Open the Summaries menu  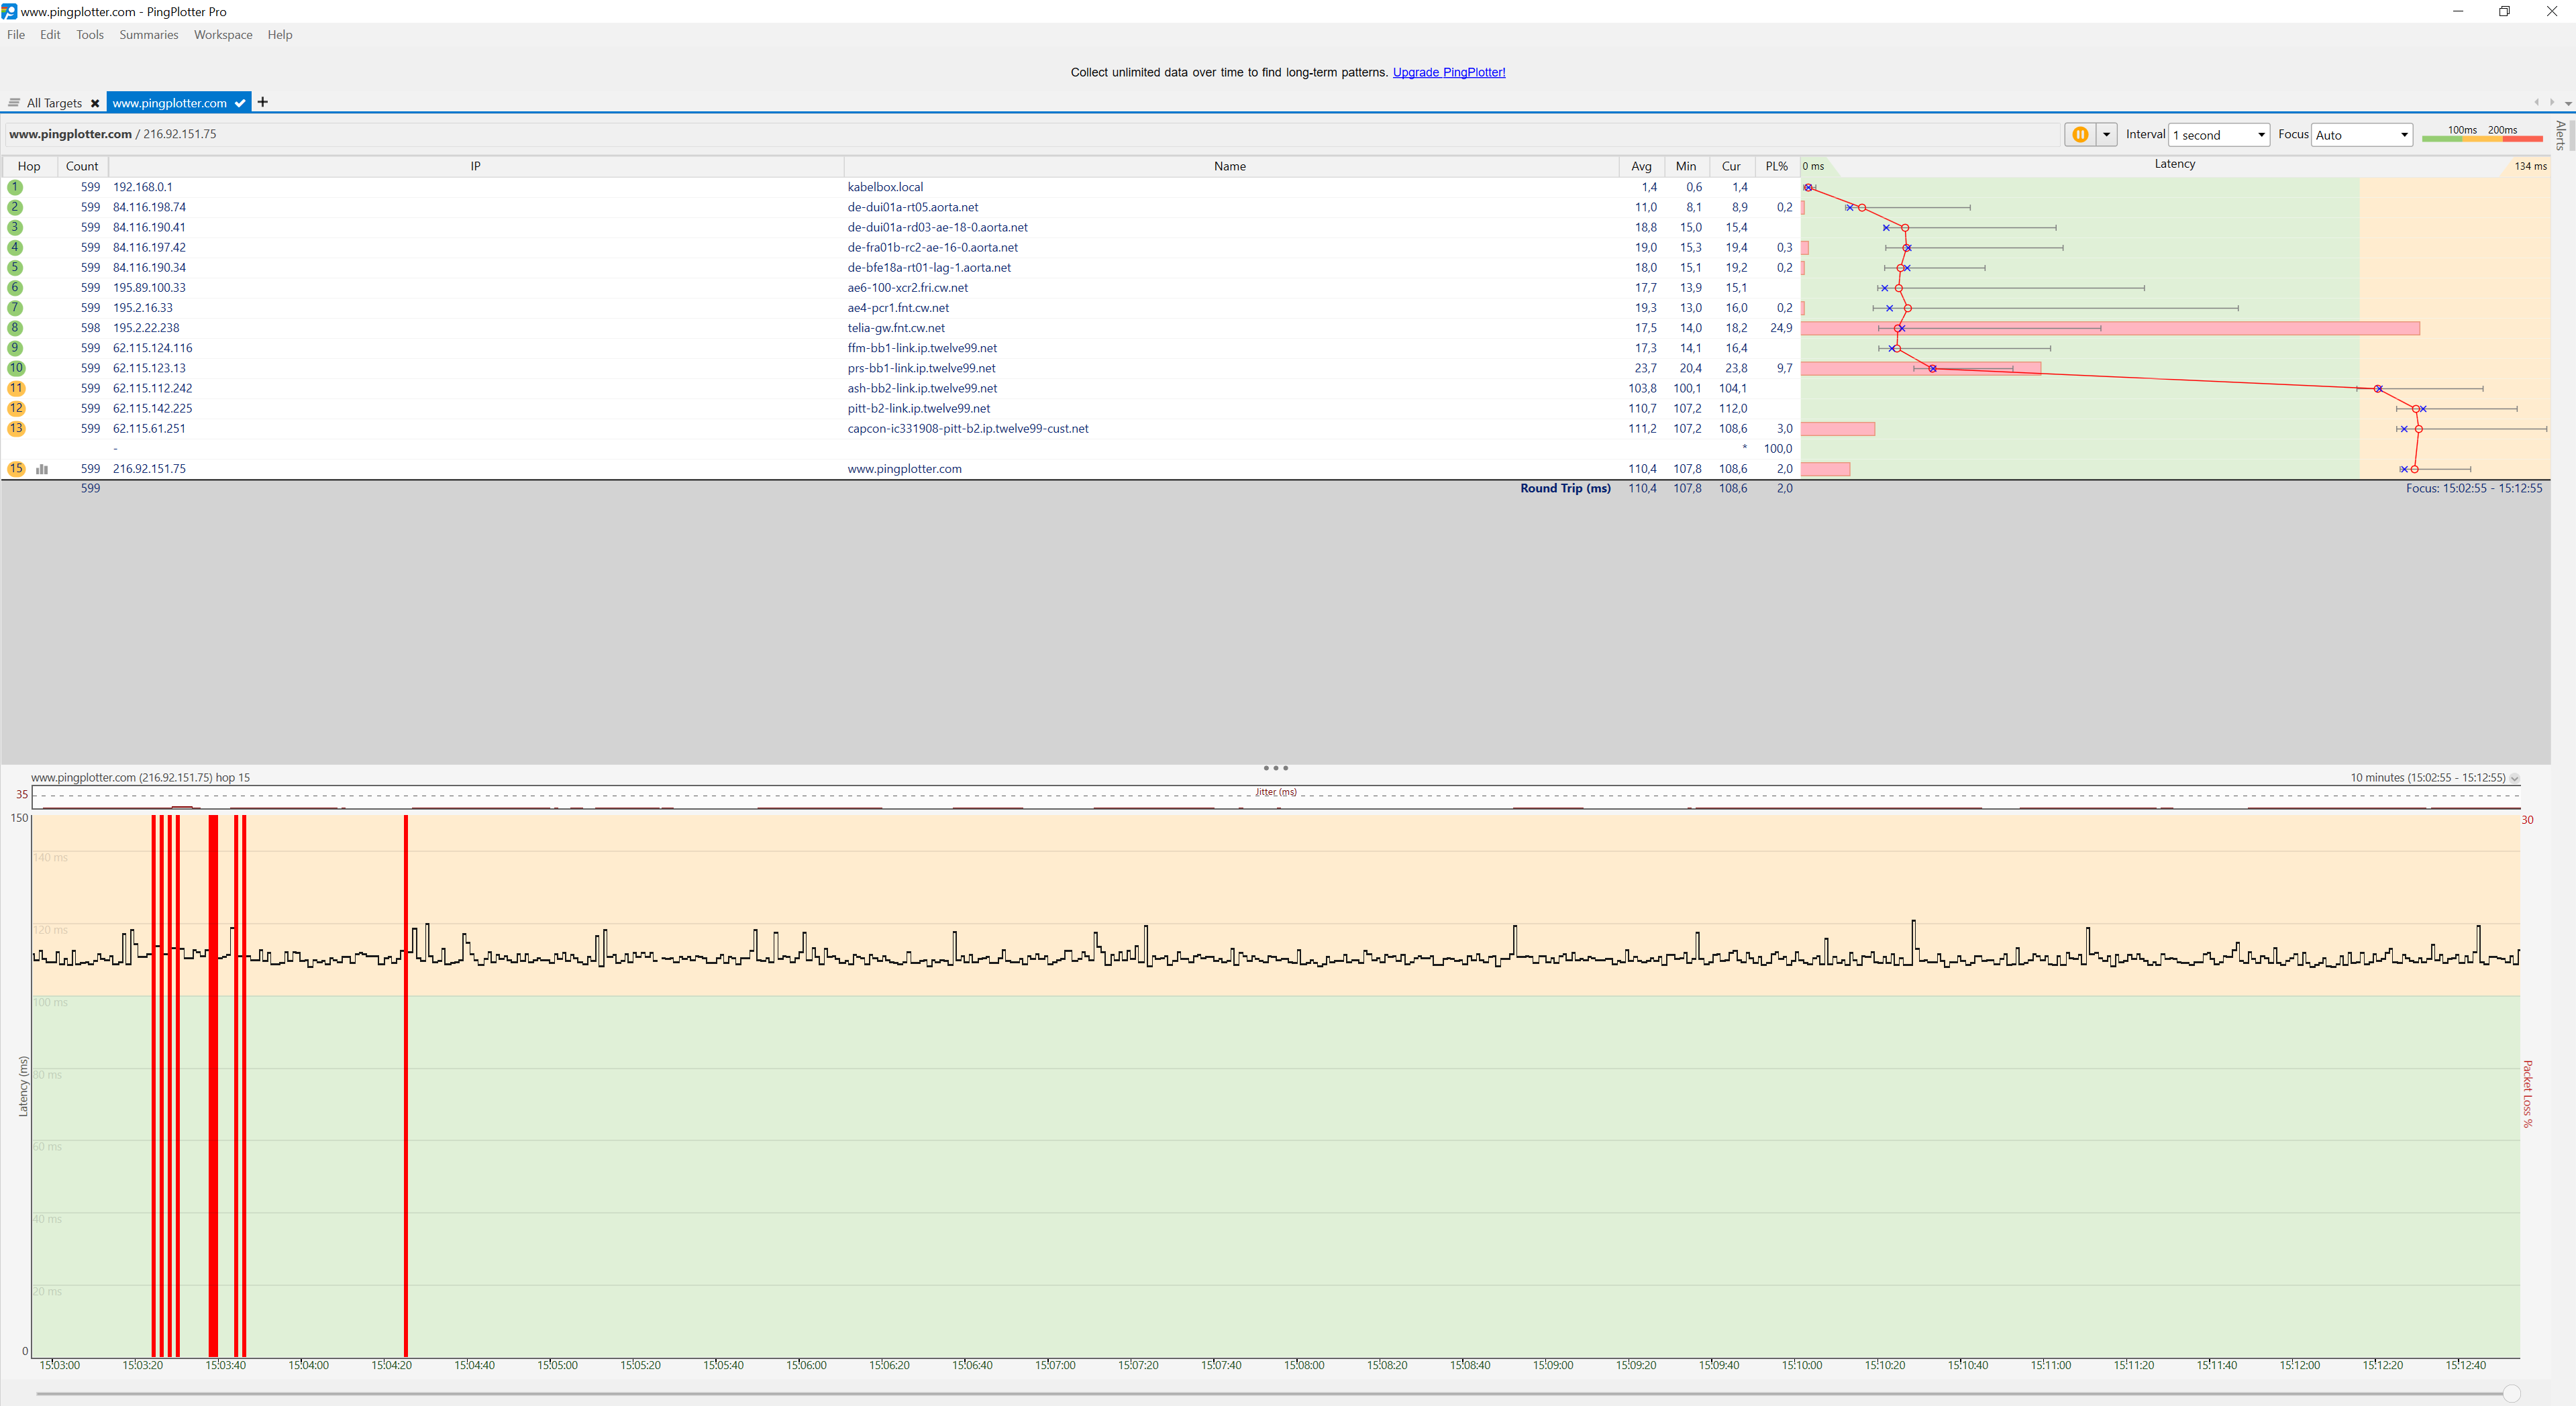click(148, 35)
